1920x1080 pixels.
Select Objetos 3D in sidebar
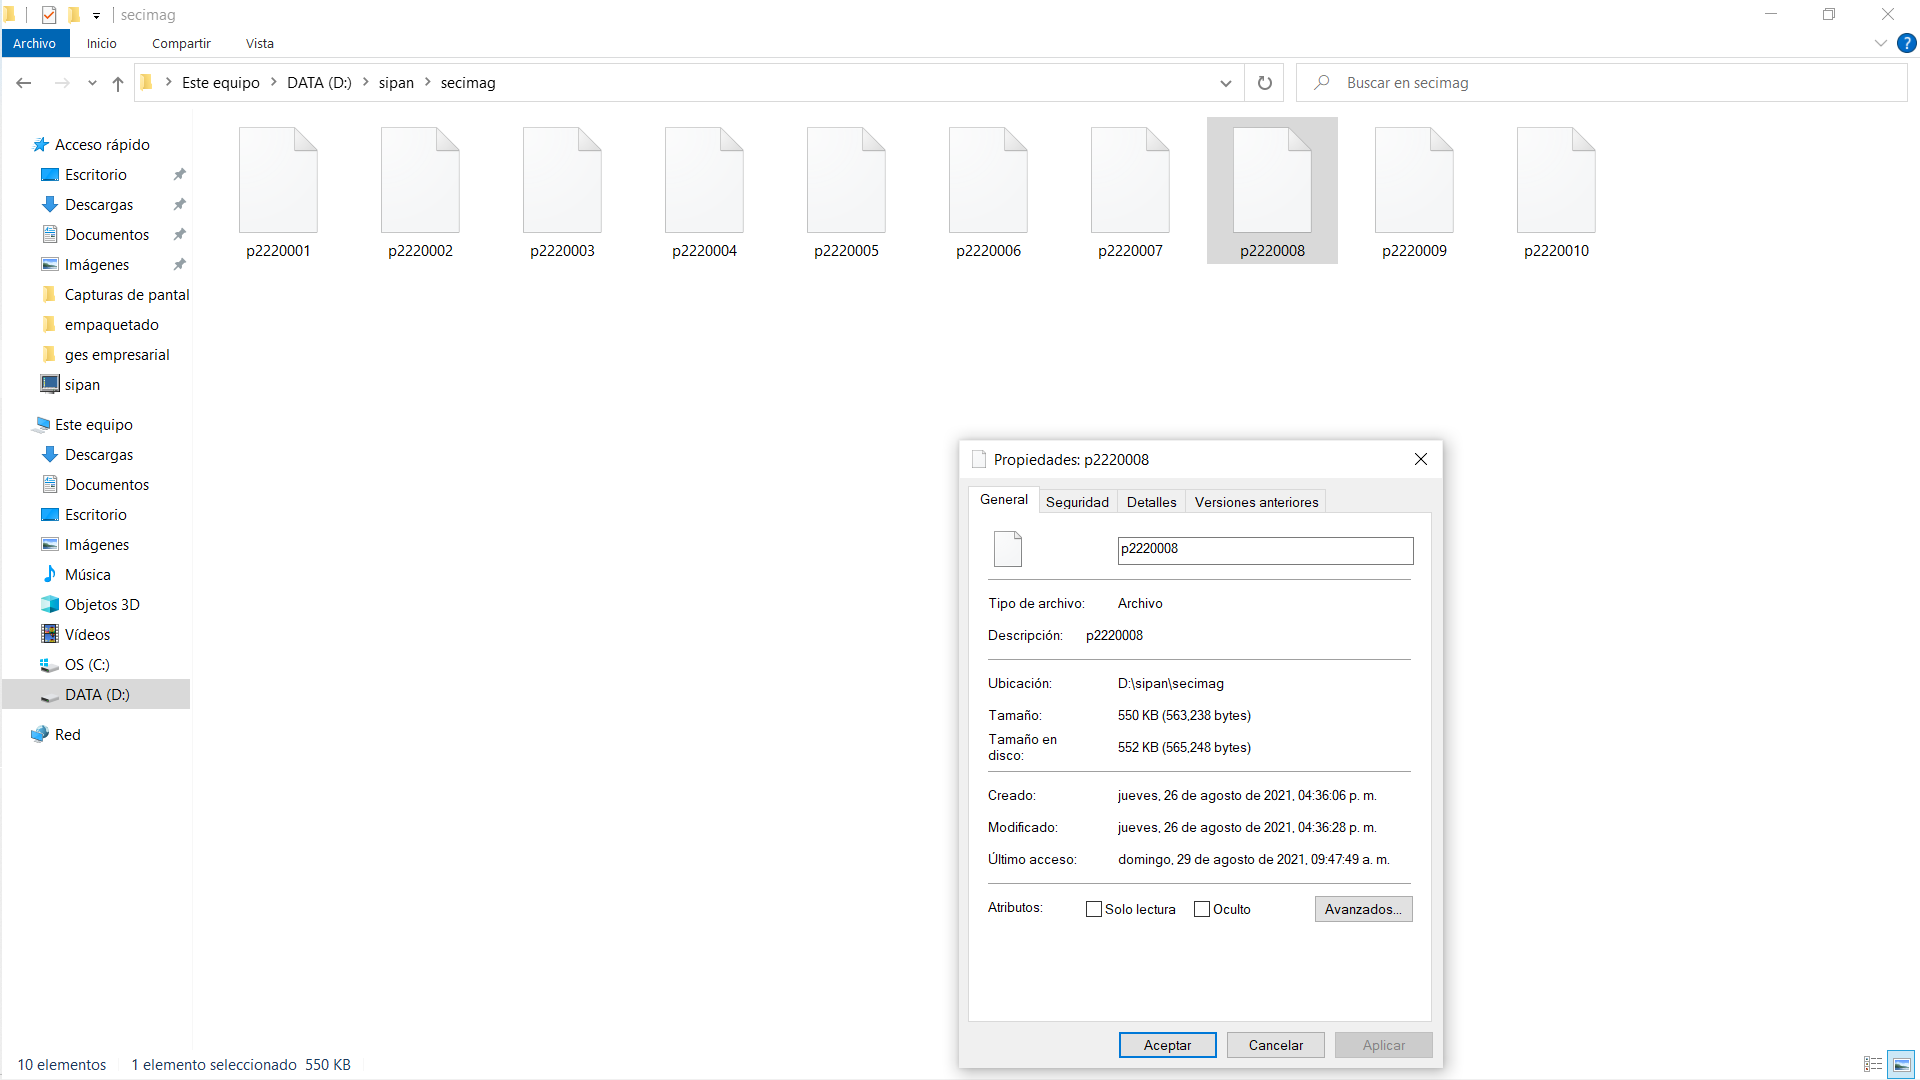(102, 604)
